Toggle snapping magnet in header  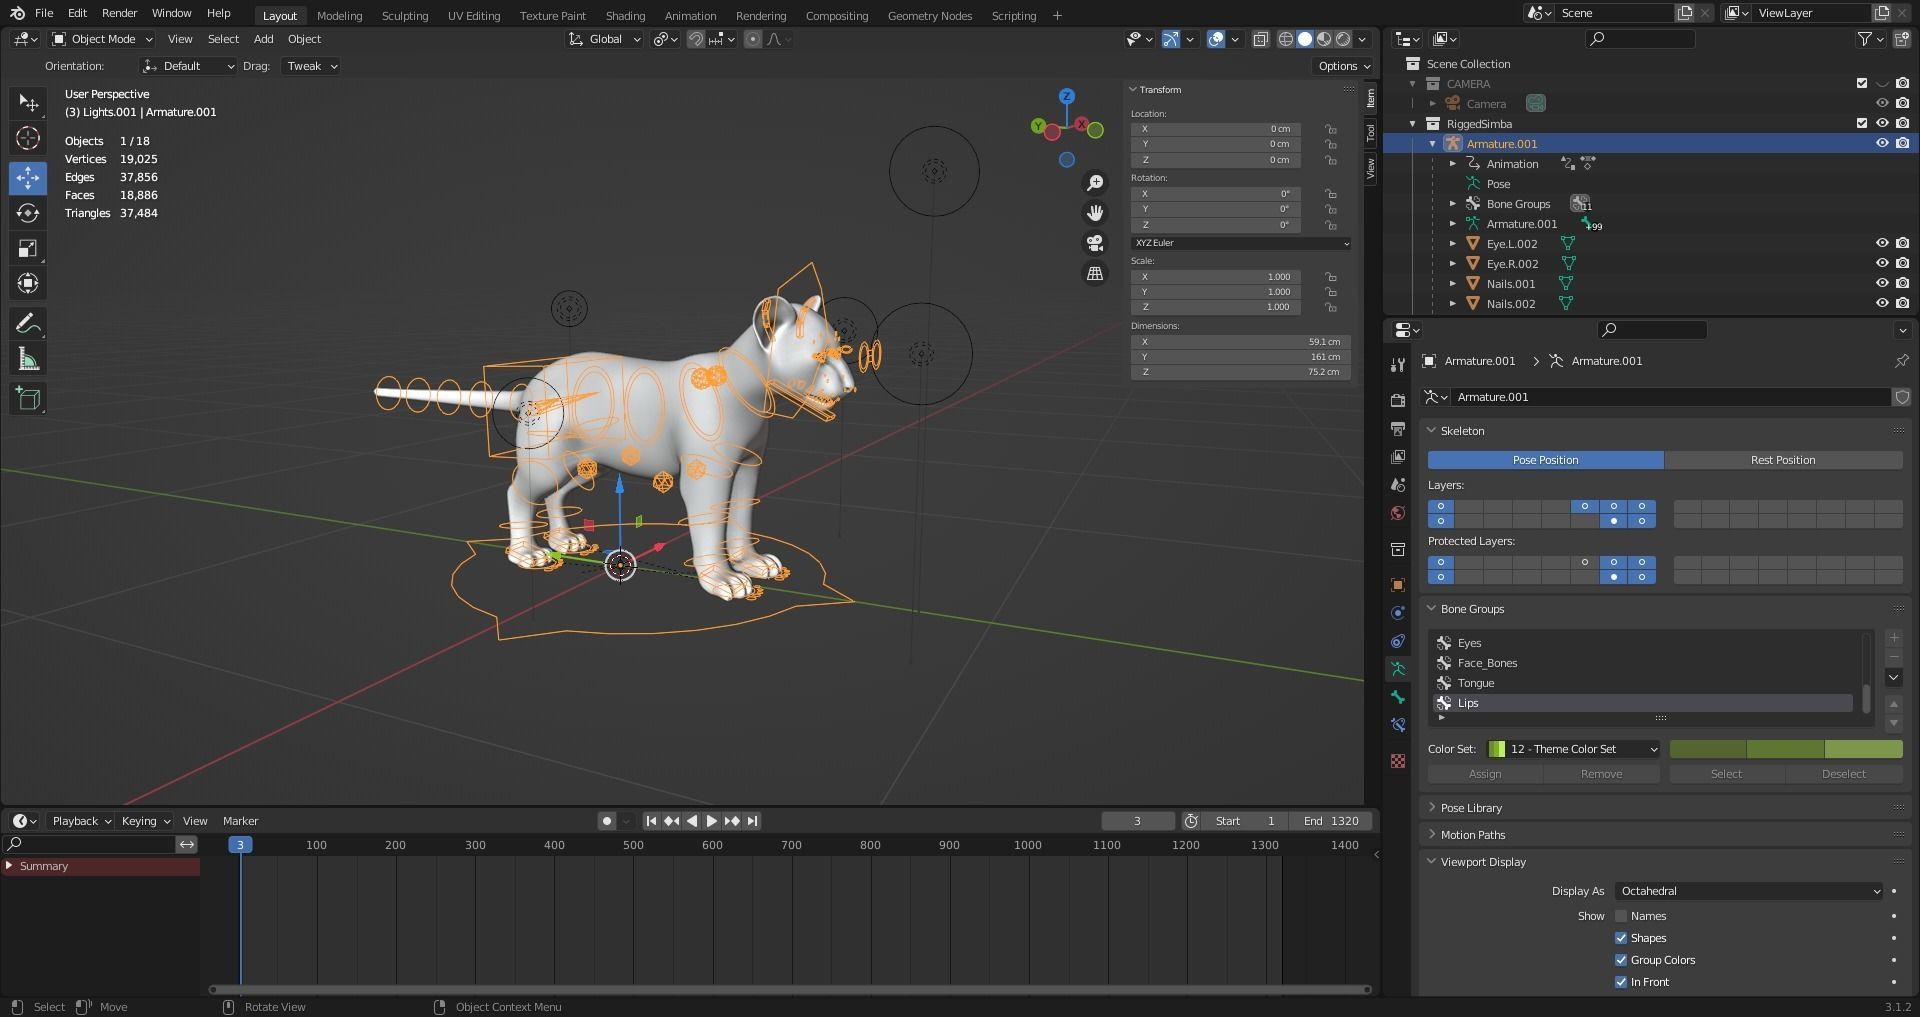[696, 39]
